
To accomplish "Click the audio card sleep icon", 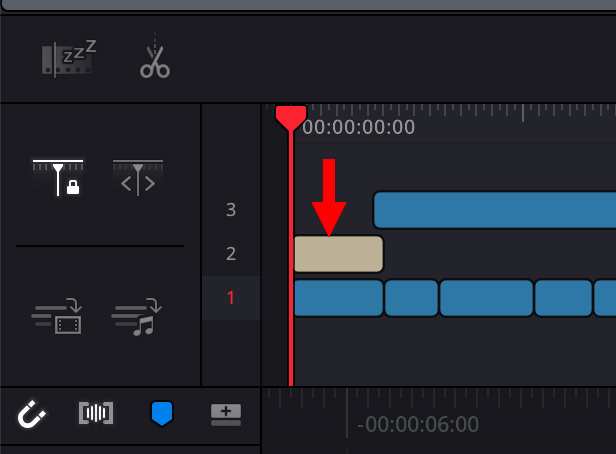I will point(68,58).
